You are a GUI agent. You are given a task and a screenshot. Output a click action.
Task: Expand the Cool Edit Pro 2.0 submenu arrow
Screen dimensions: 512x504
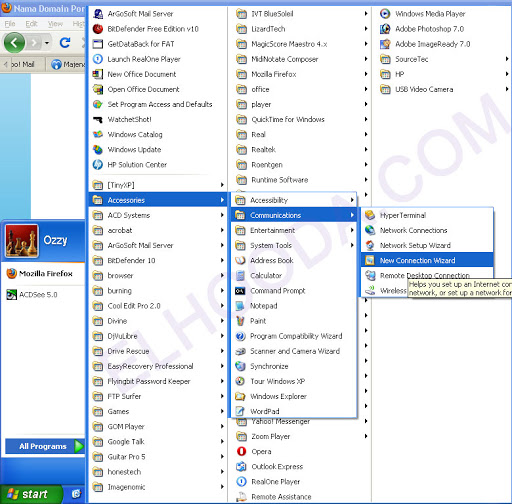pos(222,306)
